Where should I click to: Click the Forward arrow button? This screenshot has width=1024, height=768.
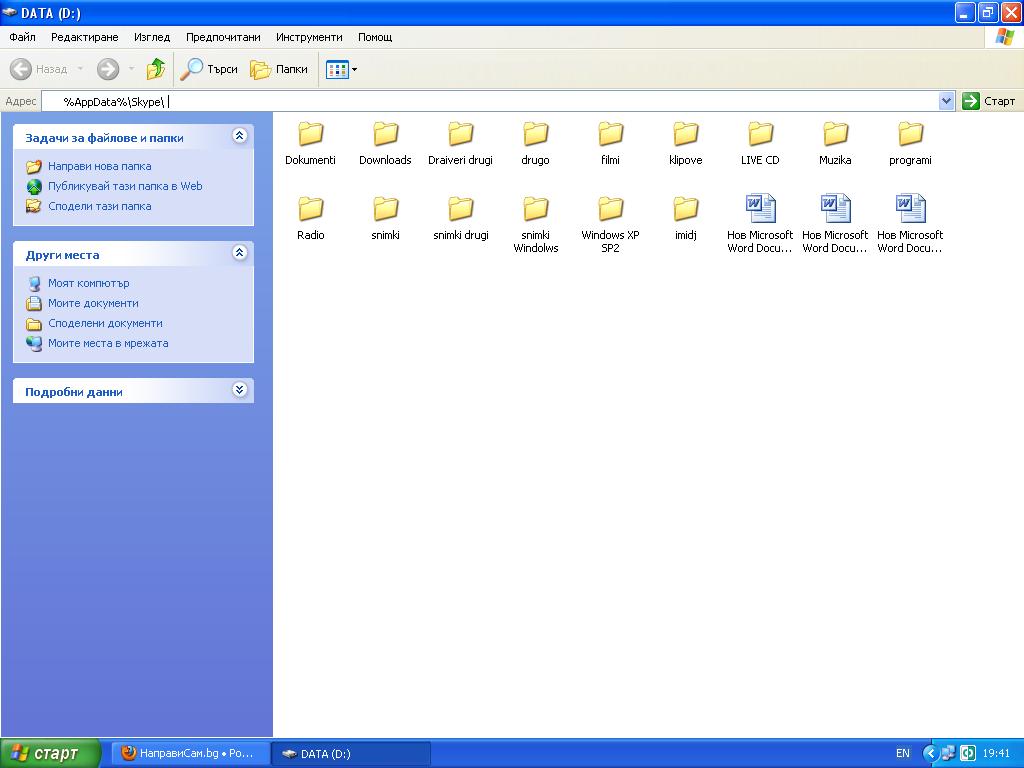point(108,69)
